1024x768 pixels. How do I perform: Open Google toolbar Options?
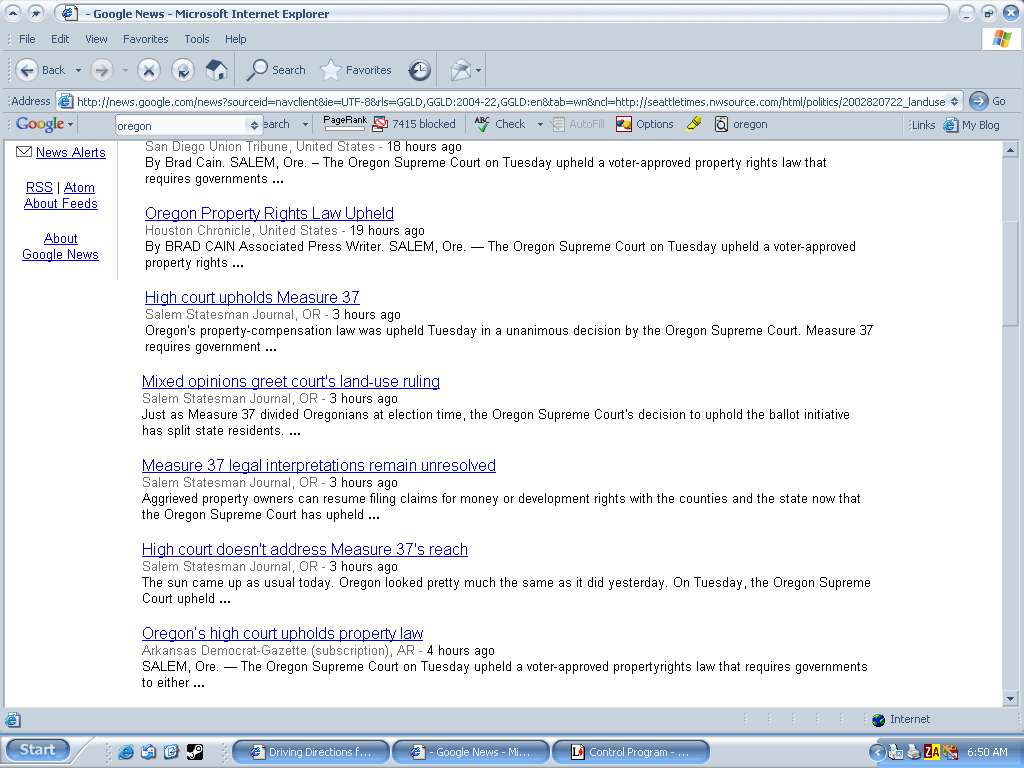pyautogui.click(x=645, y=124)
